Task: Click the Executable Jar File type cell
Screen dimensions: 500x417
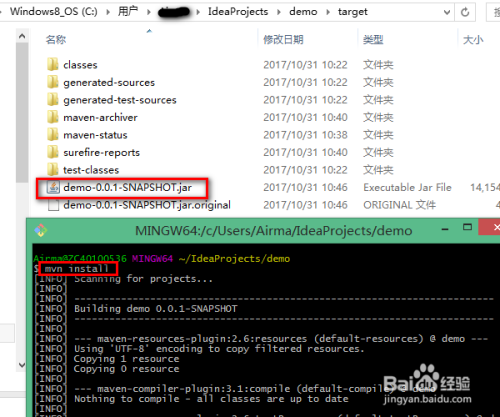Action: click(407, 187)
